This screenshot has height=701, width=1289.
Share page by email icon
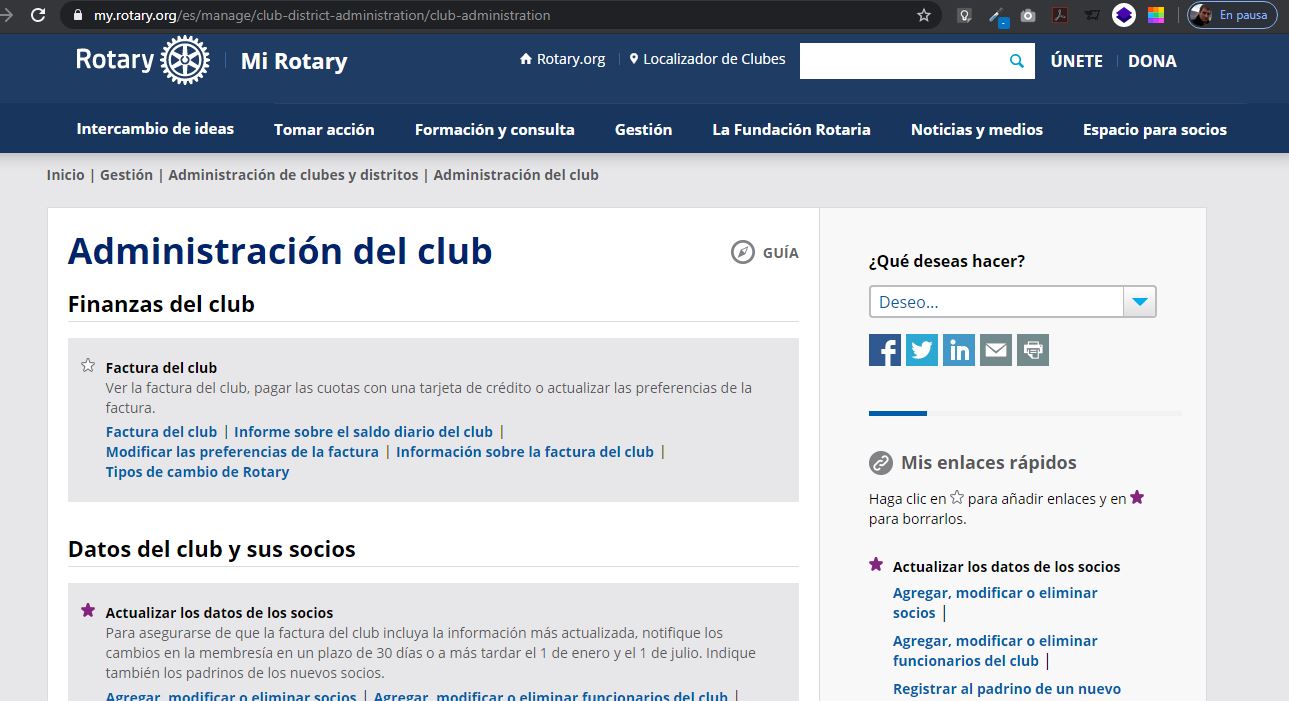click(x=996, y=350)
